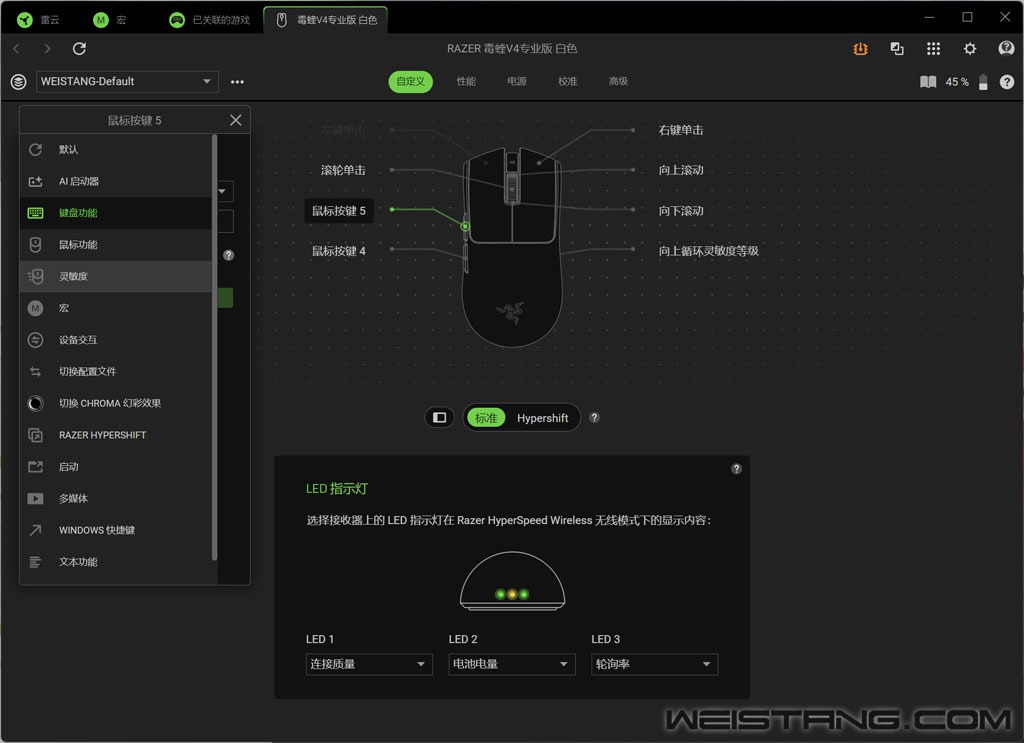Screen dimensions: 1024x743
Task: Click the function list vertical scrollbar
Action: 214,345
